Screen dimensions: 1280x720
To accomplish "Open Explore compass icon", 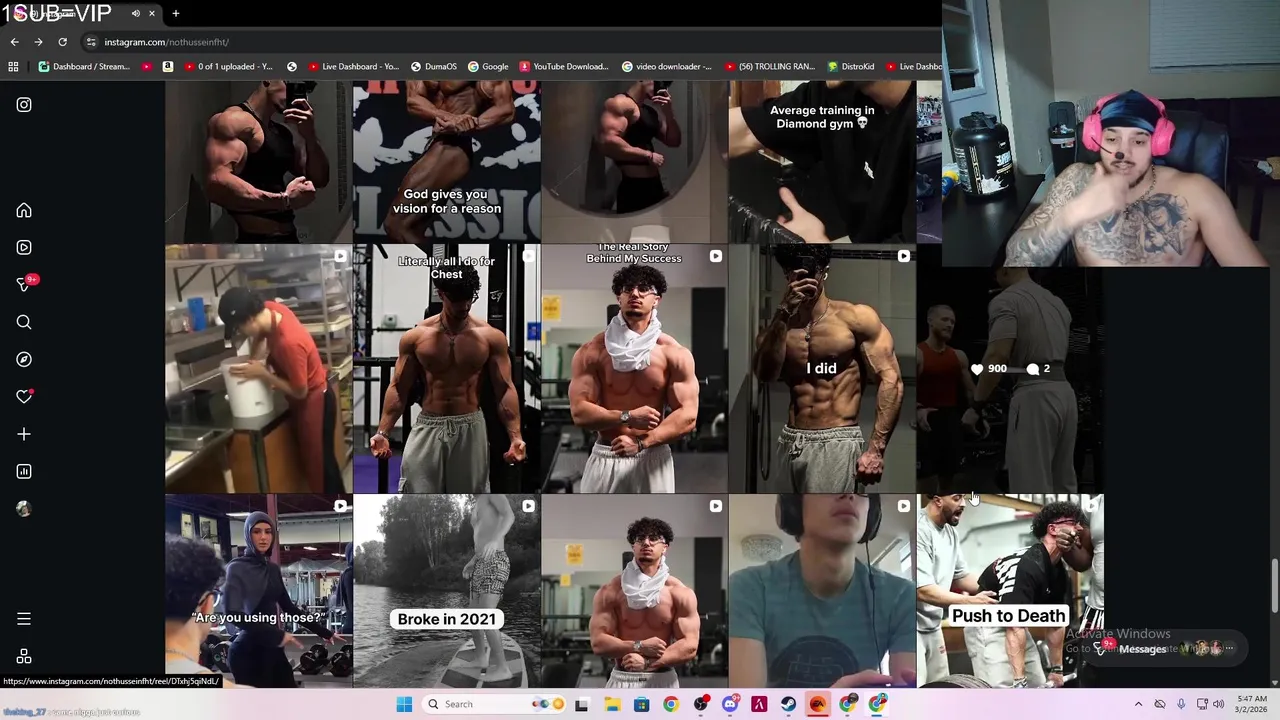I will (x=24, y=359).
